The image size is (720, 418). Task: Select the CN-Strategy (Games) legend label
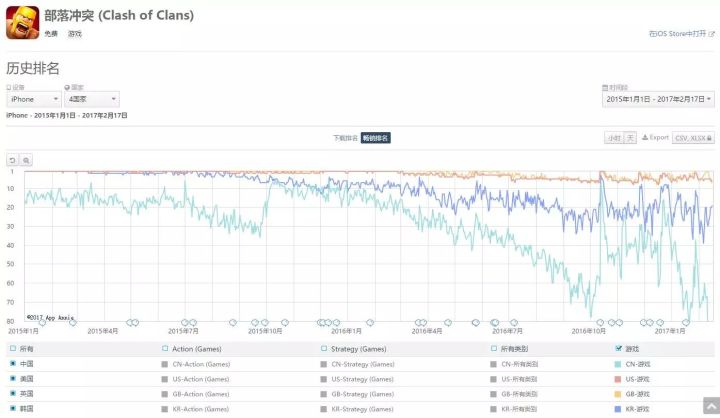click(363, 364)
